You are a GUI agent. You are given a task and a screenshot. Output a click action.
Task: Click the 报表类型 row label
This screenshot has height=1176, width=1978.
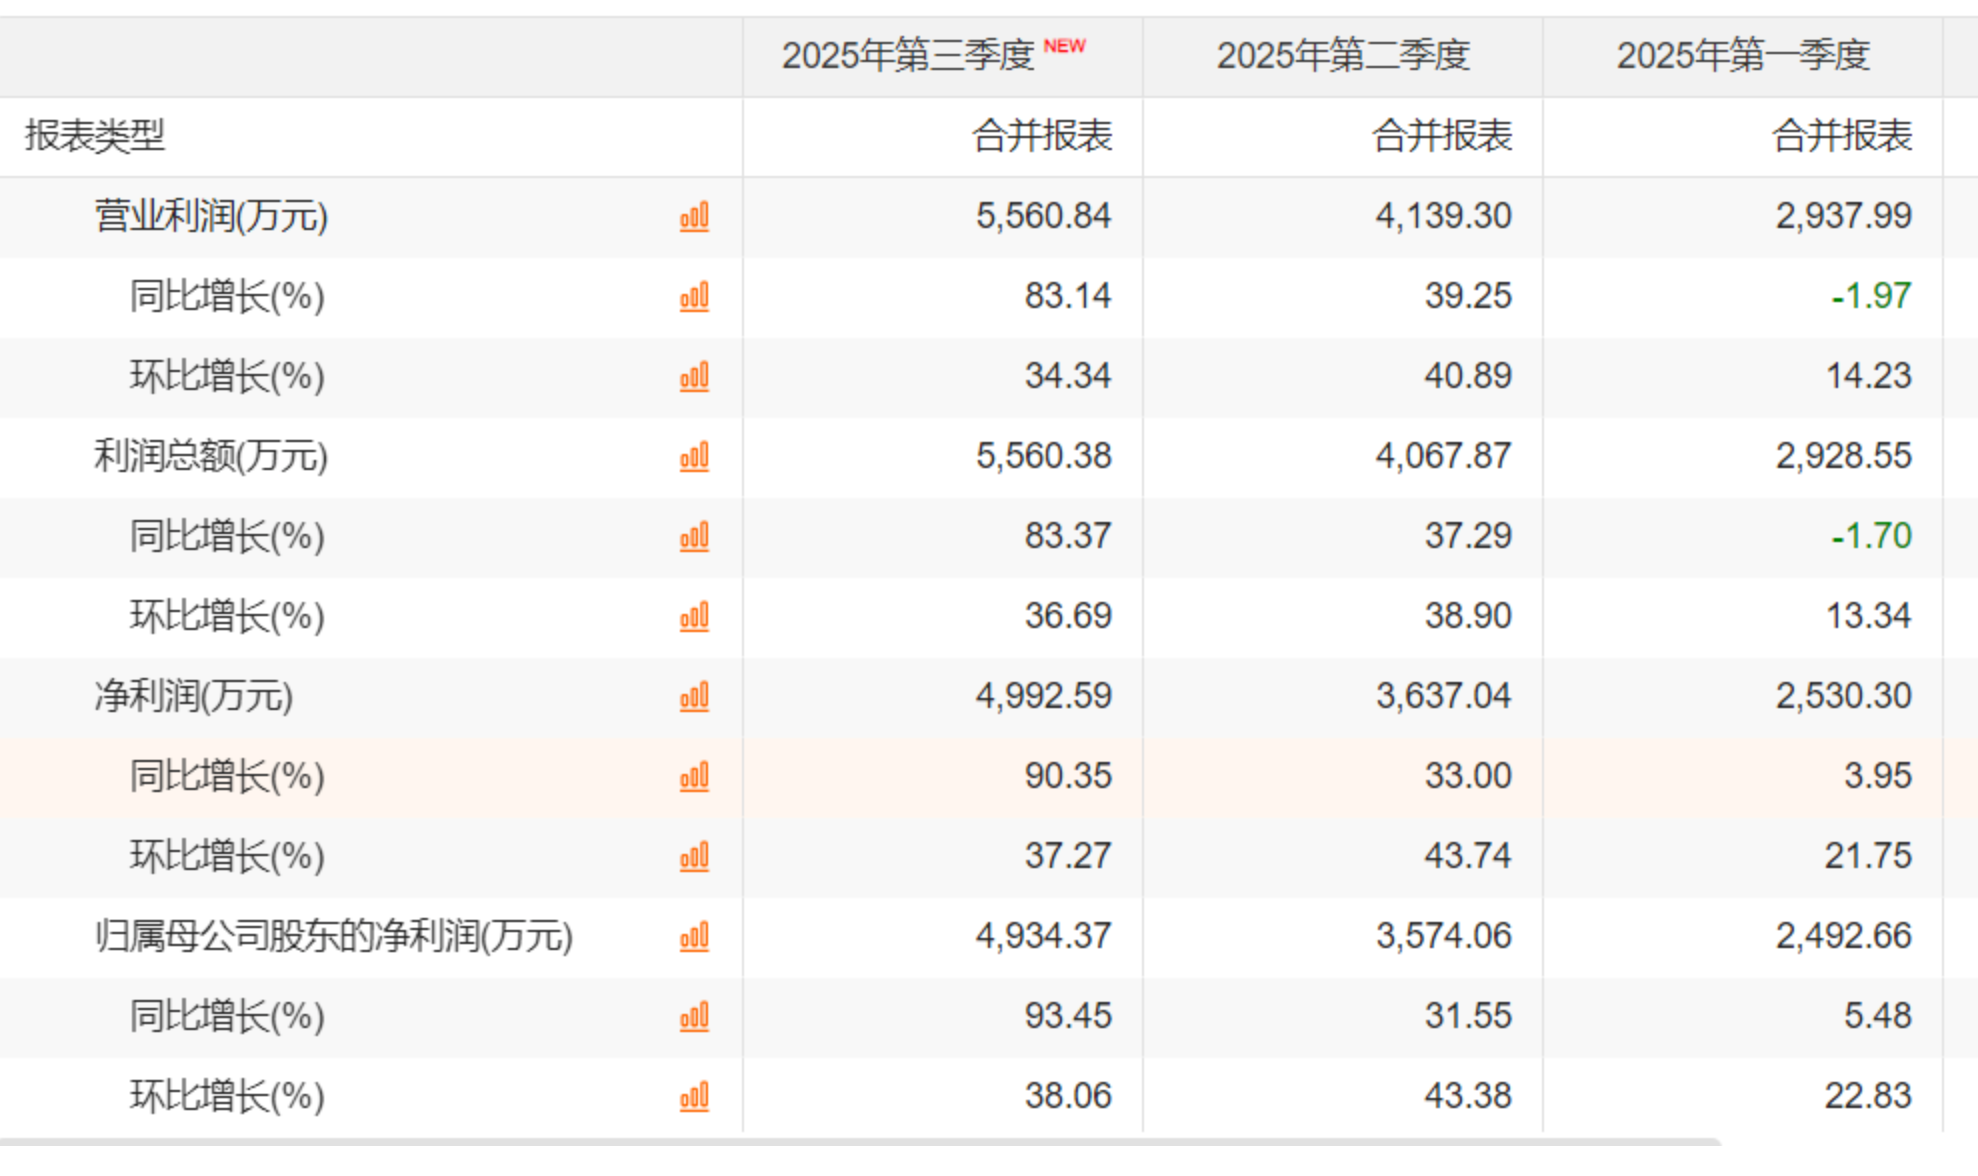[95, 136]
